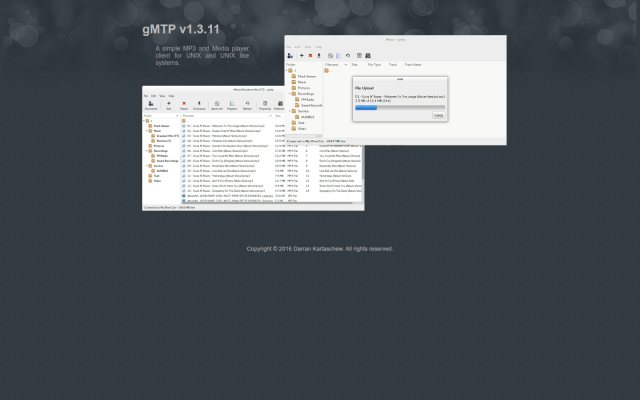640x400 pixels.
Task: Click Download icon in file-list window toolbar
Action: point(199,104)
